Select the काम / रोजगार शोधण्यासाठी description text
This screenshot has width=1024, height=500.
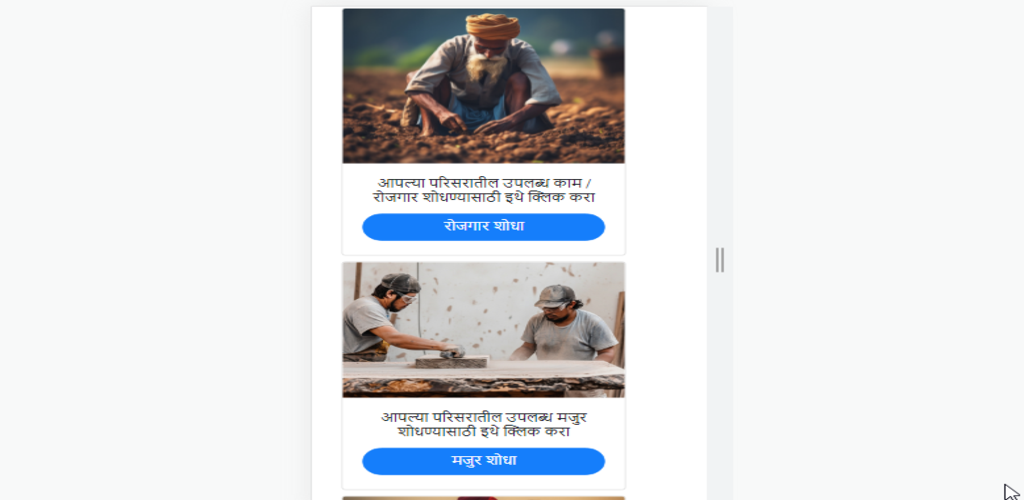tap(483, 190)
